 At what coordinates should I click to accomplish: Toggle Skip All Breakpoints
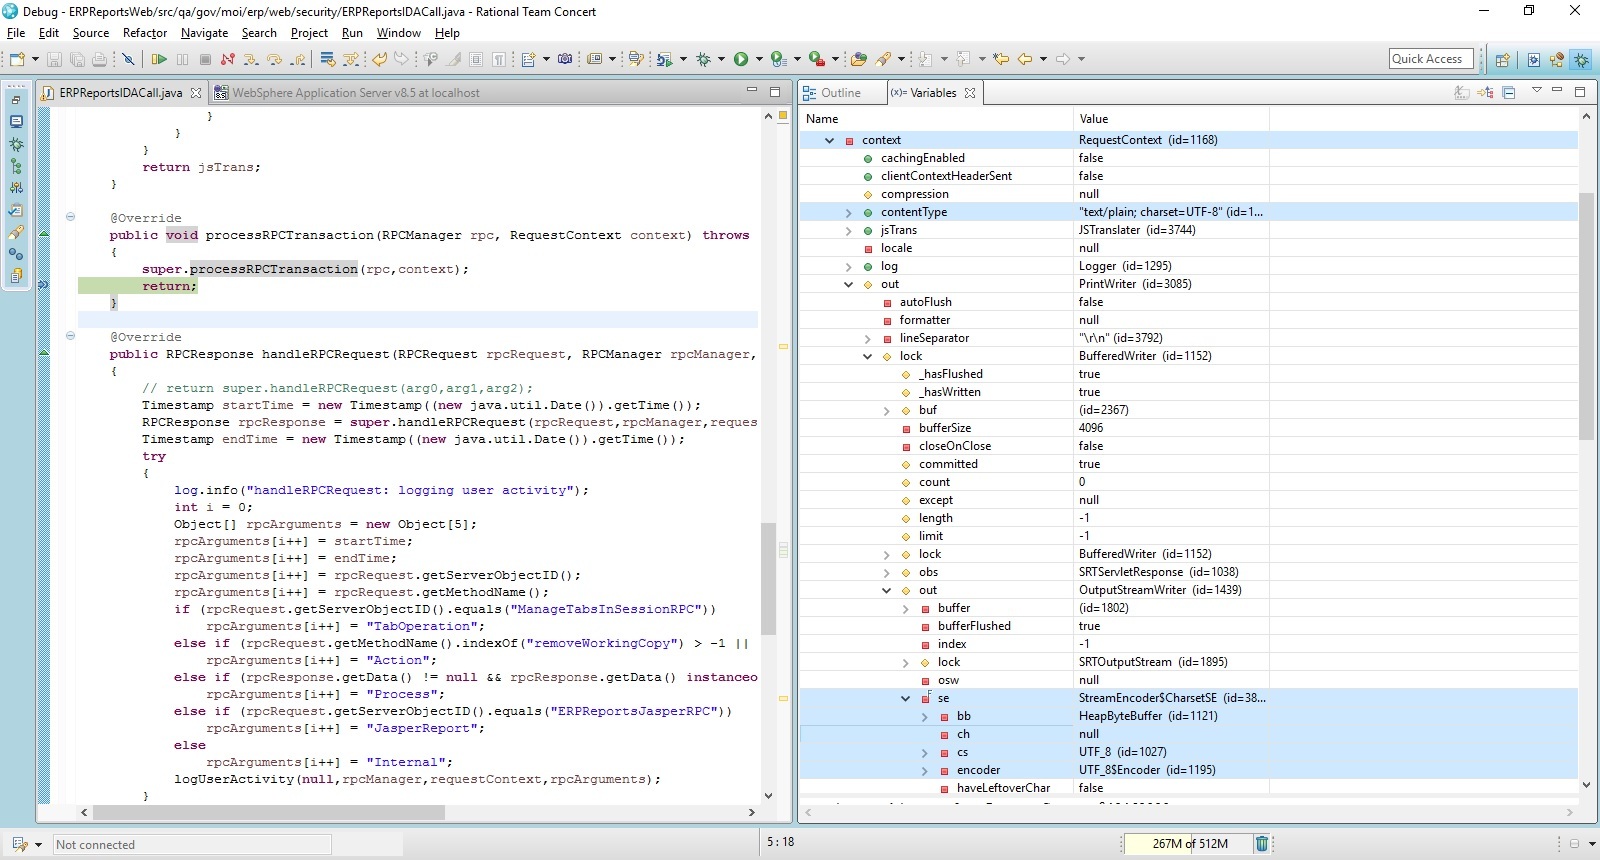pos(128,60)
